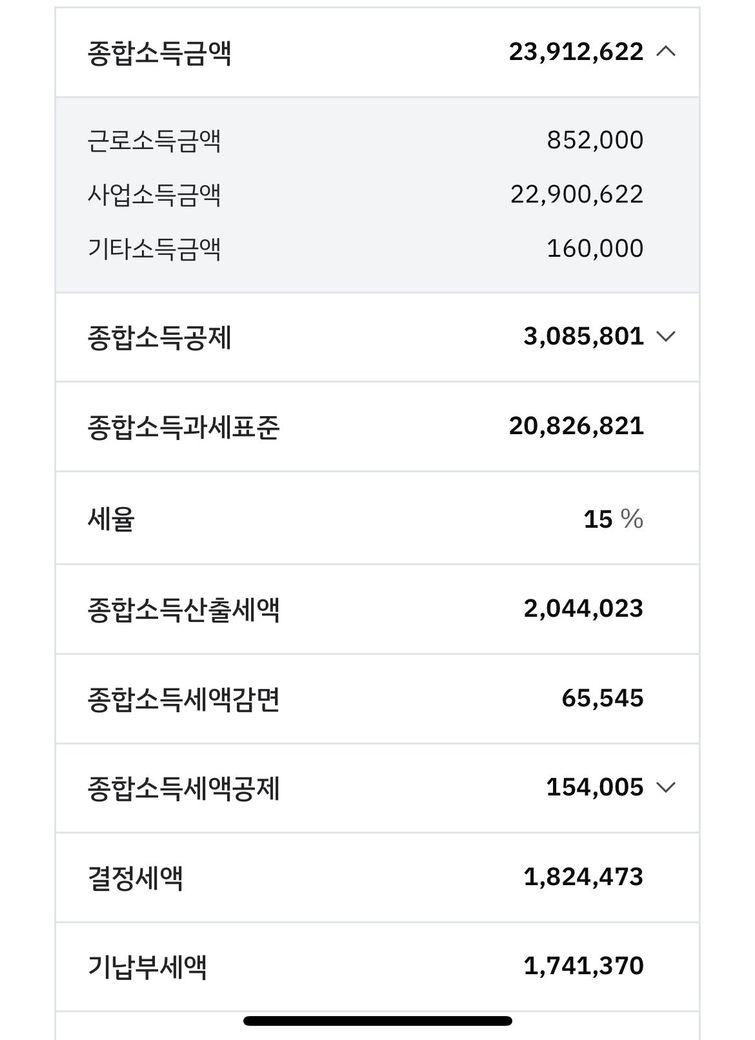The height and width of the screenshot is (1040, 755).
Task: Select the 기타소득금액 label
Action: (154, 248)
